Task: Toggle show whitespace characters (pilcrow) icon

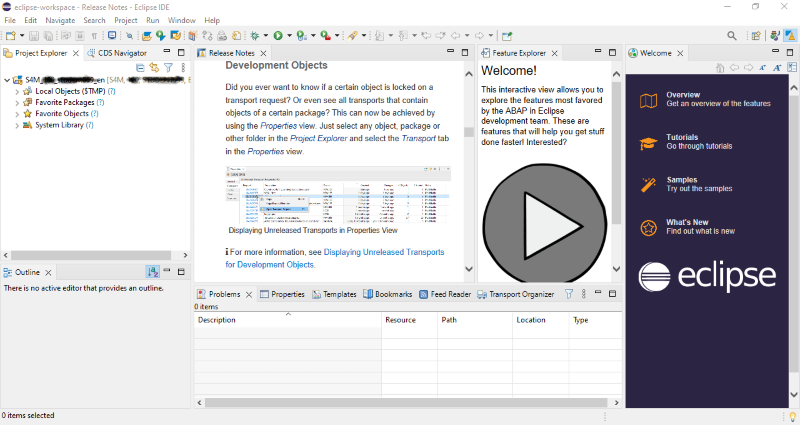Action: pos(94,36)
